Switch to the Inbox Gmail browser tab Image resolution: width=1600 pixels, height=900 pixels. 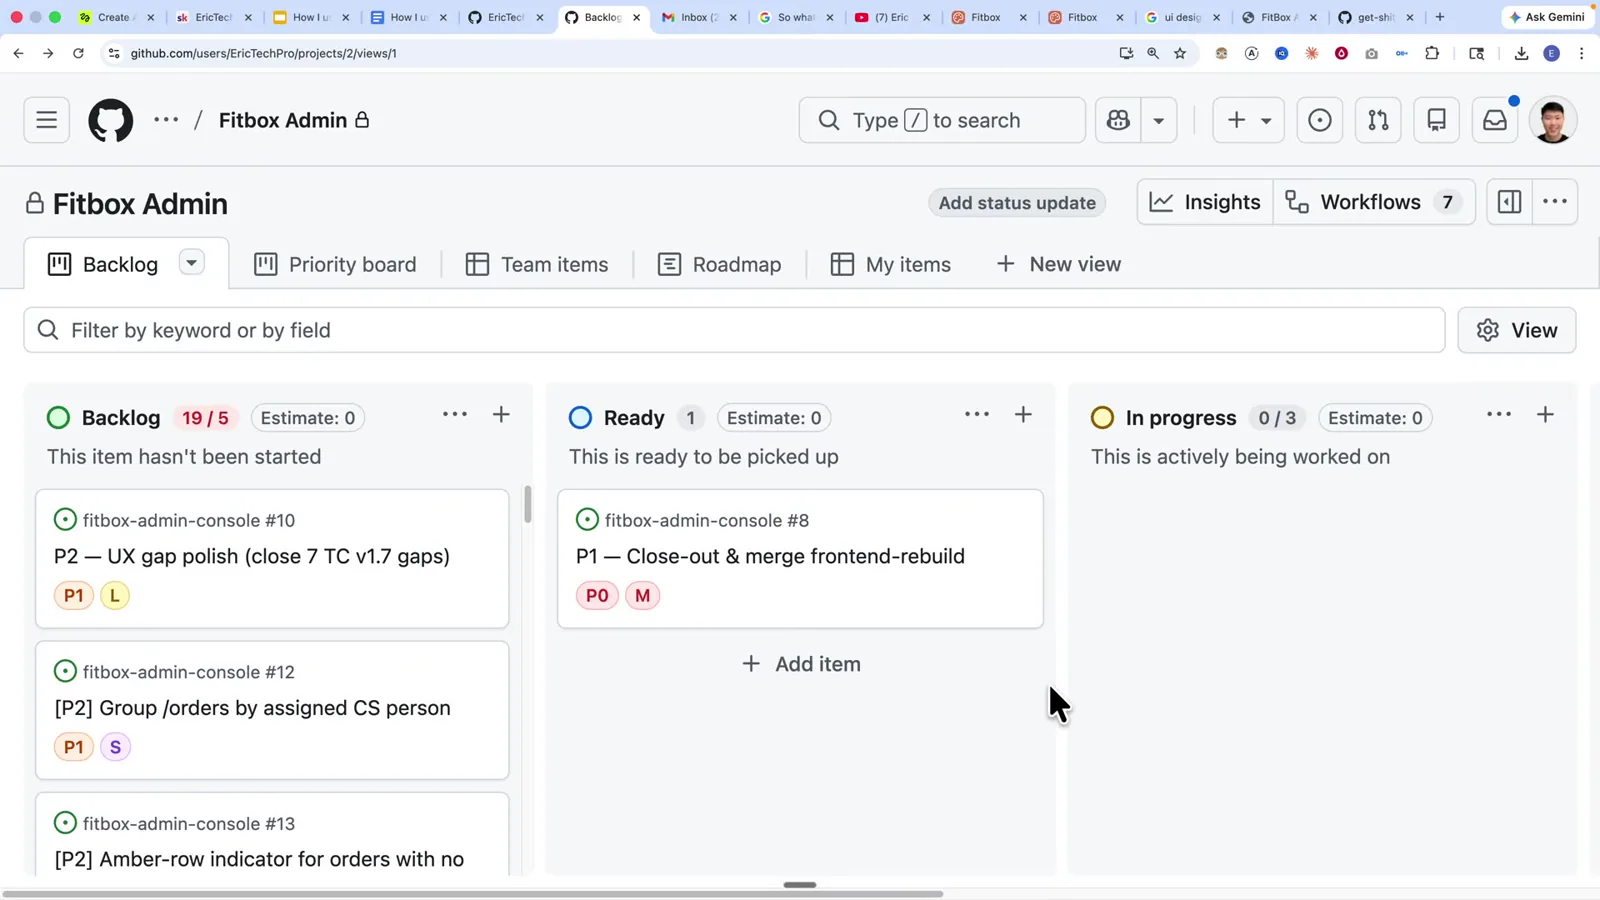pos(699,17)
